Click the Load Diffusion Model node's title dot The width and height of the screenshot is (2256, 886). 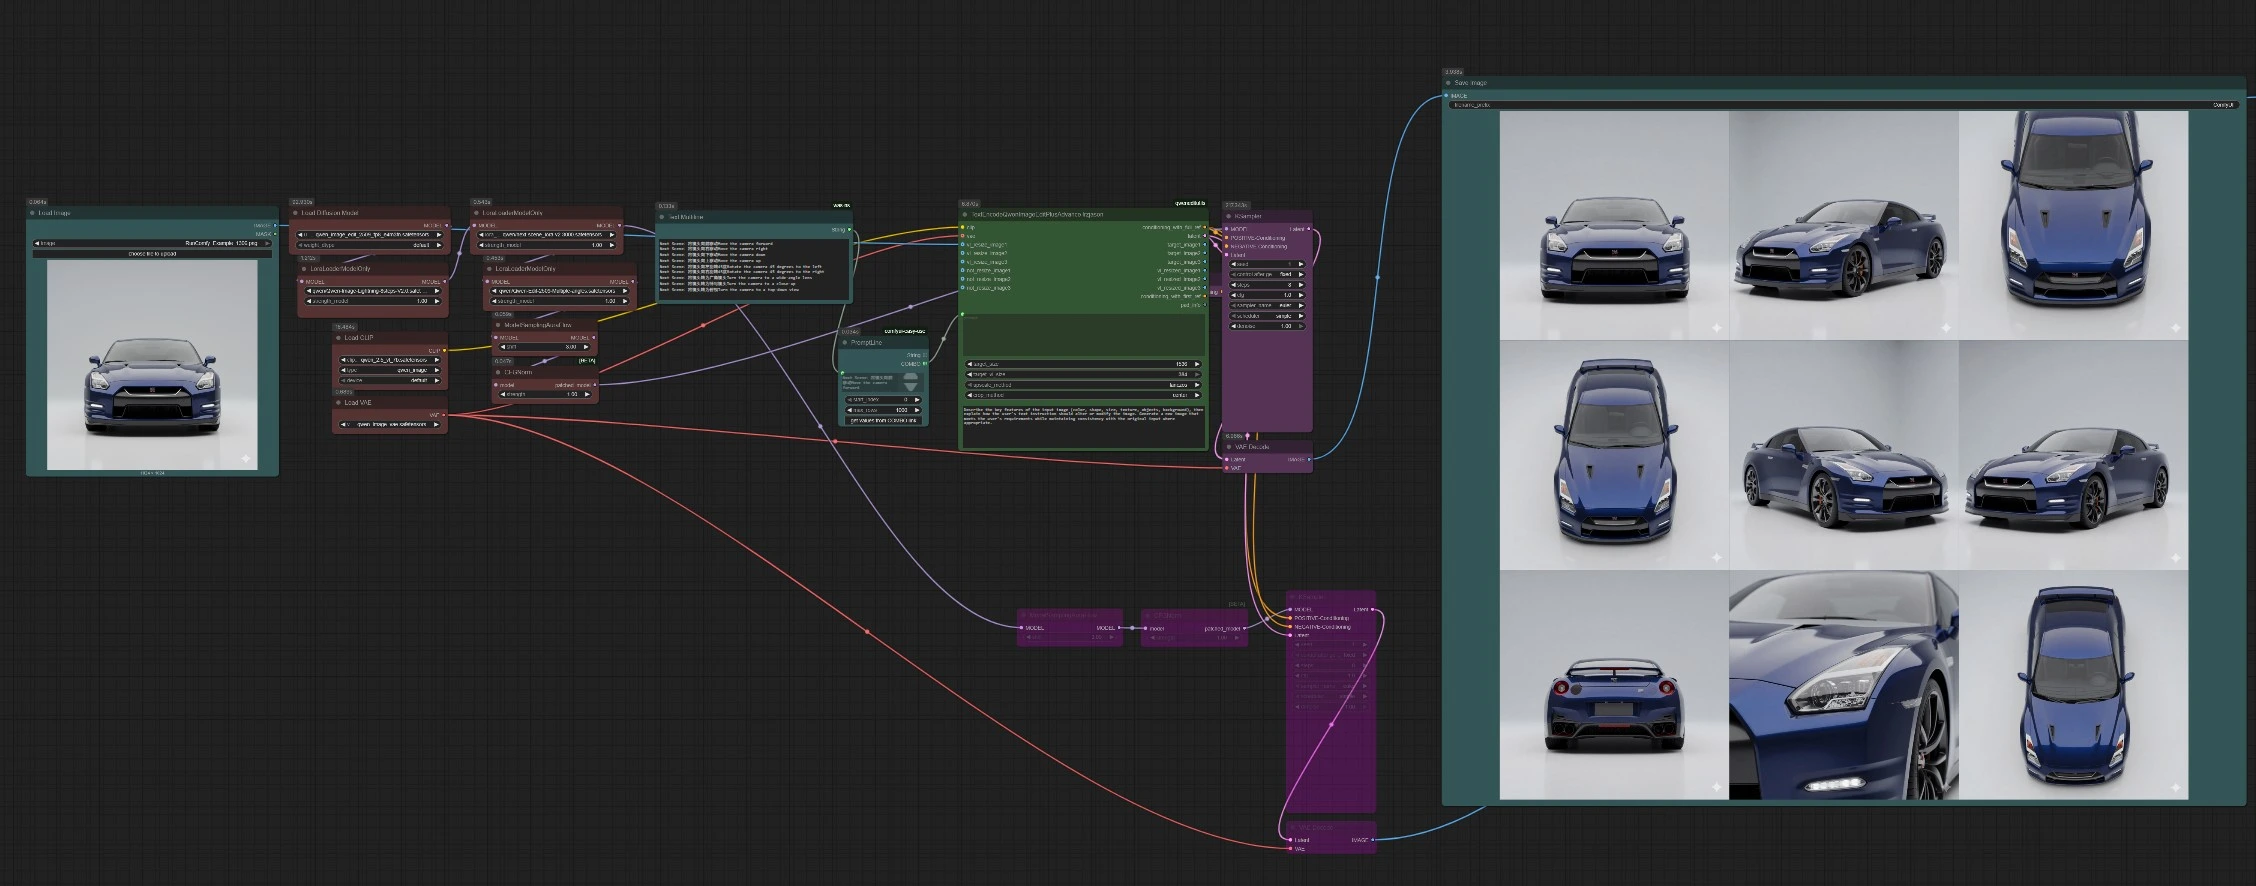tap(296, 213)
